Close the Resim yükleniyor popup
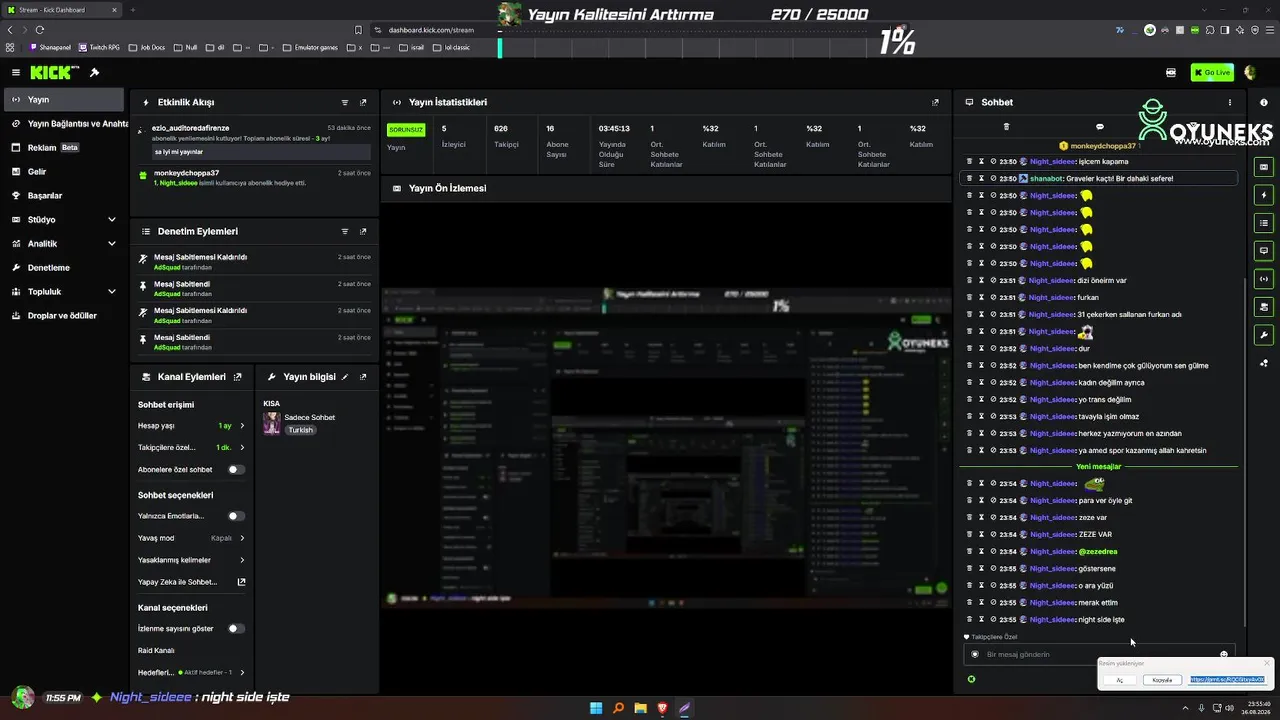 click(1266, 663)
